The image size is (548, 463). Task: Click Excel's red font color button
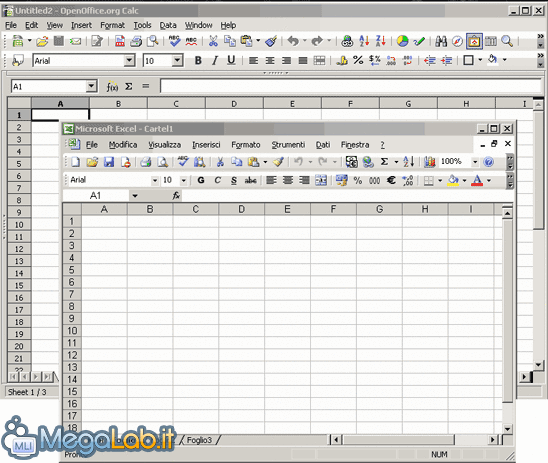coord(477,180)
